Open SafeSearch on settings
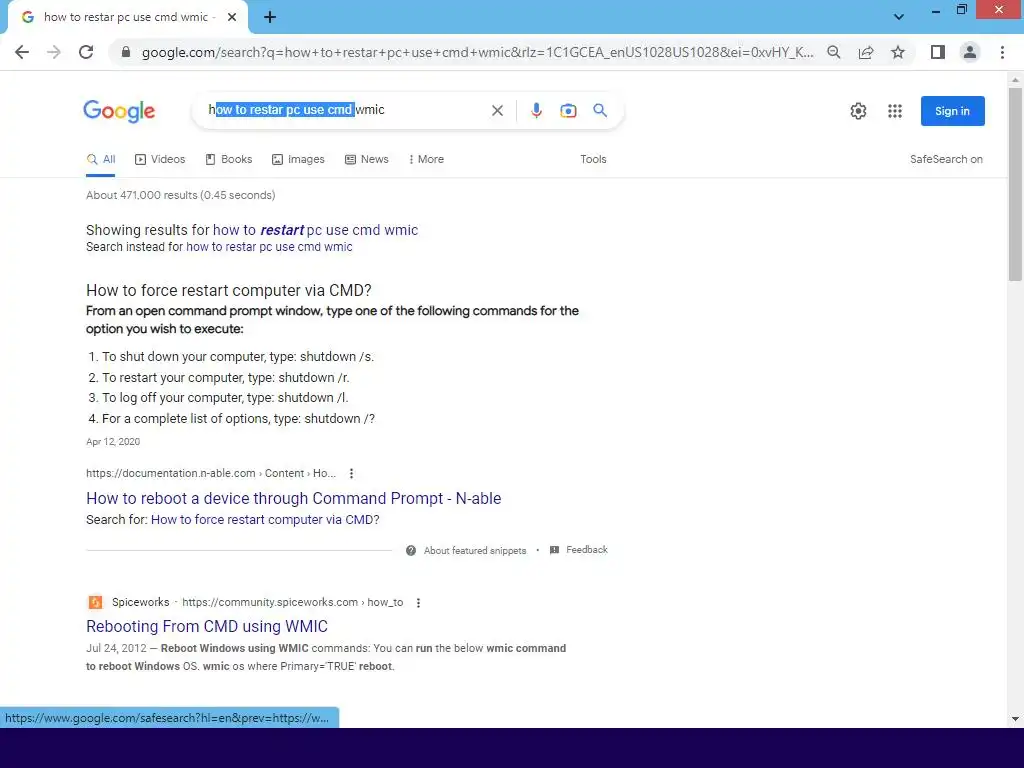 pos(946,159)
